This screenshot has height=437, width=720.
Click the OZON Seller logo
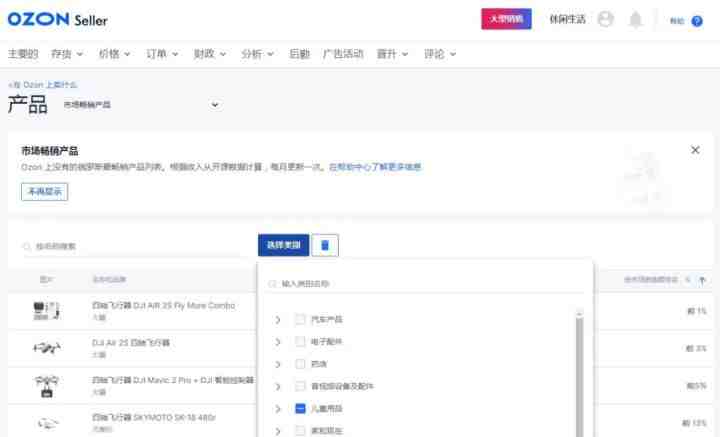point(58,19)
